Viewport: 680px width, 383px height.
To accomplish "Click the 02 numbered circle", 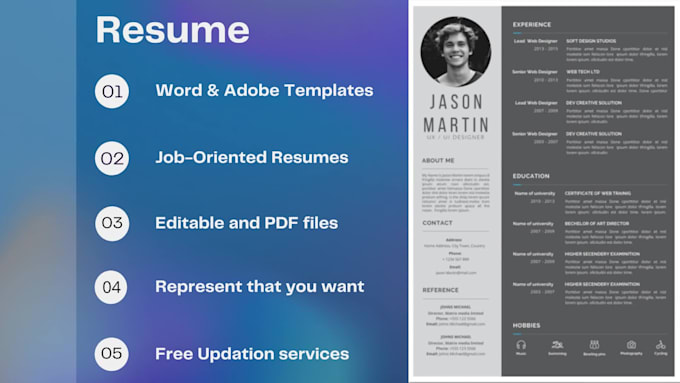I will [112, 158].
